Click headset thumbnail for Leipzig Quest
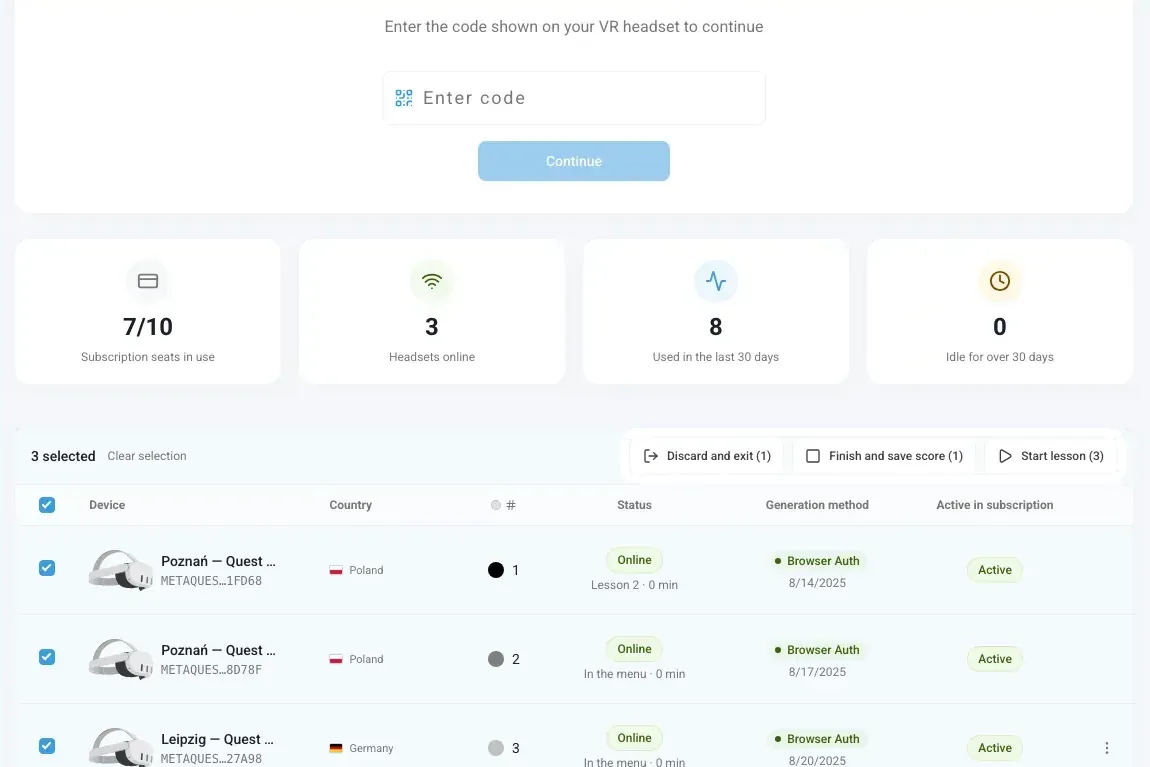Screen dimensions: 1150x767 point(121,747)
